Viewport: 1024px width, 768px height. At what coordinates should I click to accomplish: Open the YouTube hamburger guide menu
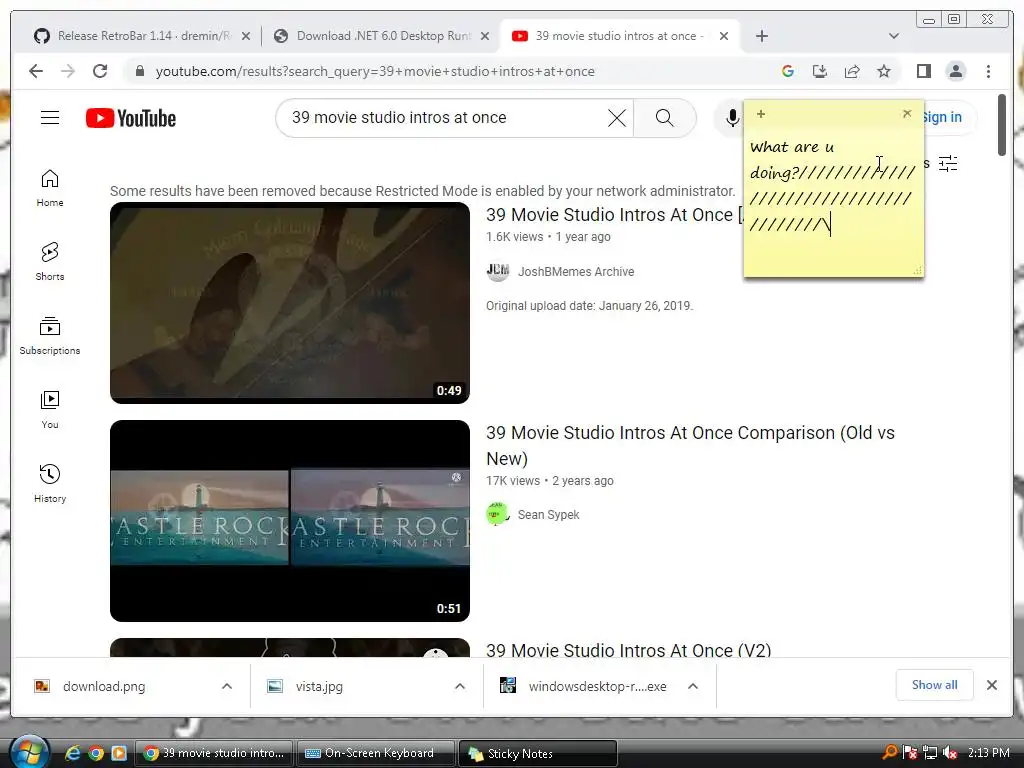[50, 118]
